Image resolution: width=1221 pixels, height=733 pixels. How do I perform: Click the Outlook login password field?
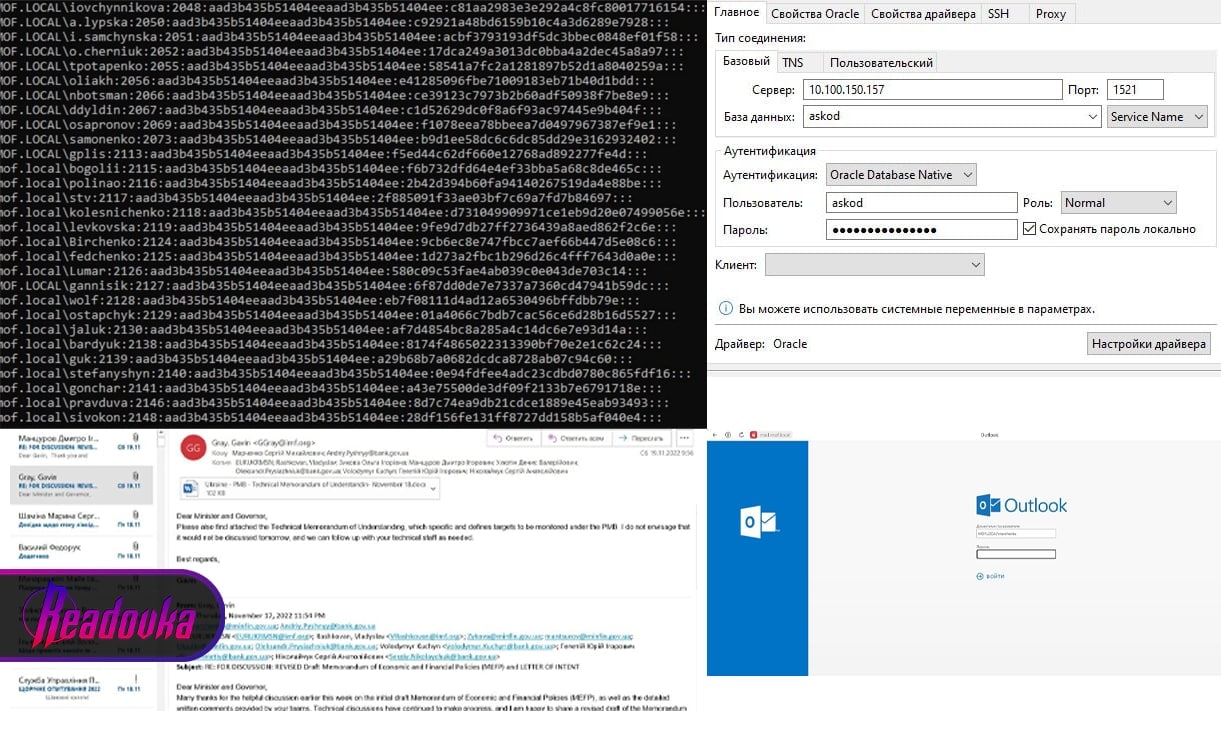[x=1016, y=554]
